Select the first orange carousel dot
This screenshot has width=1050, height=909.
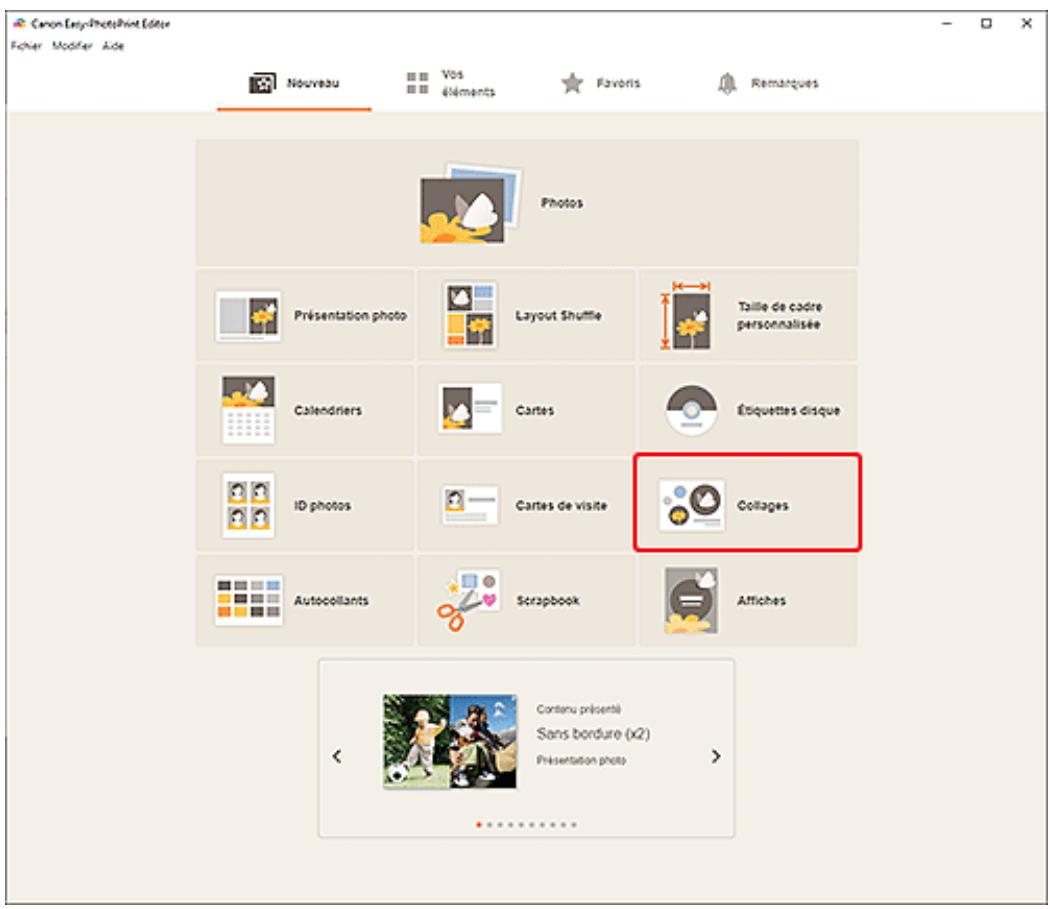(479, 825)
